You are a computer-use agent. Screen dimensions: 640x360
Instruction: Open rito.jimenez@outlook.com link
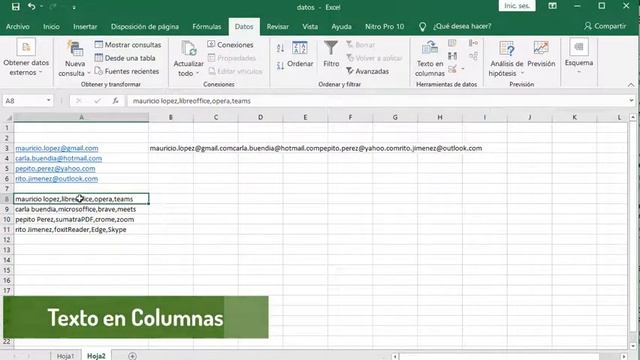click(57, 179)
